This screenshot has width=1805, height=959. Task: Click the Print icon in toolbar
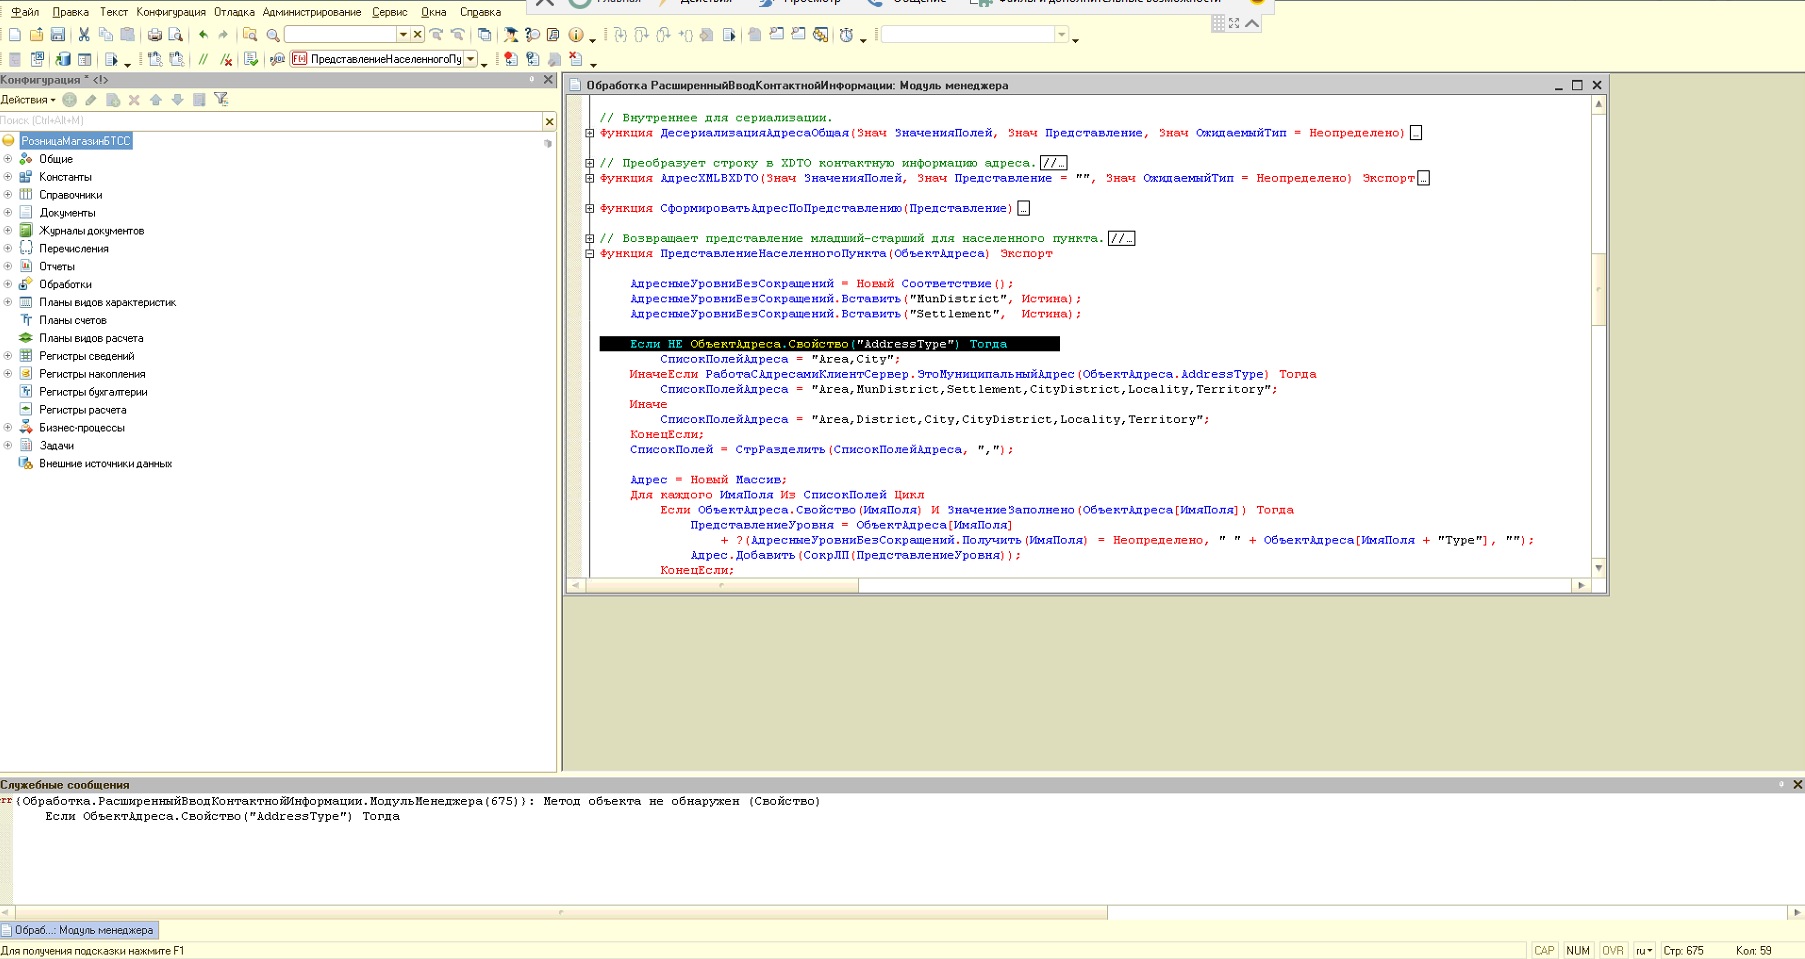tap(154, 35)
